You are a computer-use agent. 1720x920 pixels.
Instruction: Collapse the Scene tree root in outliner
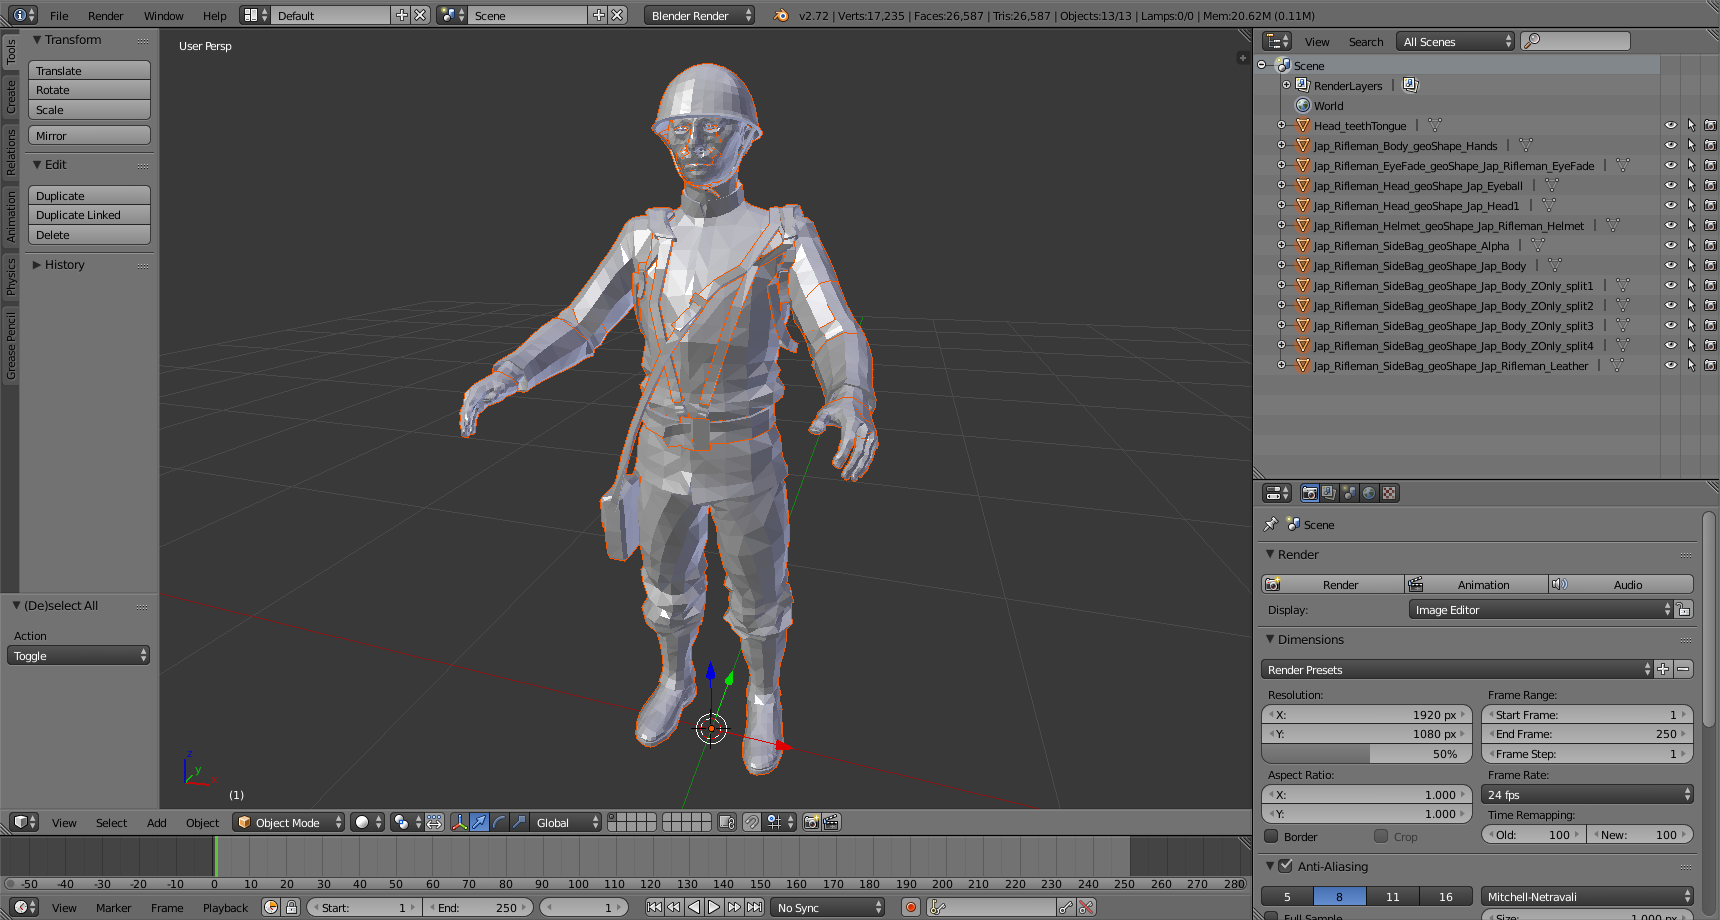click(x=1262, y=65)
